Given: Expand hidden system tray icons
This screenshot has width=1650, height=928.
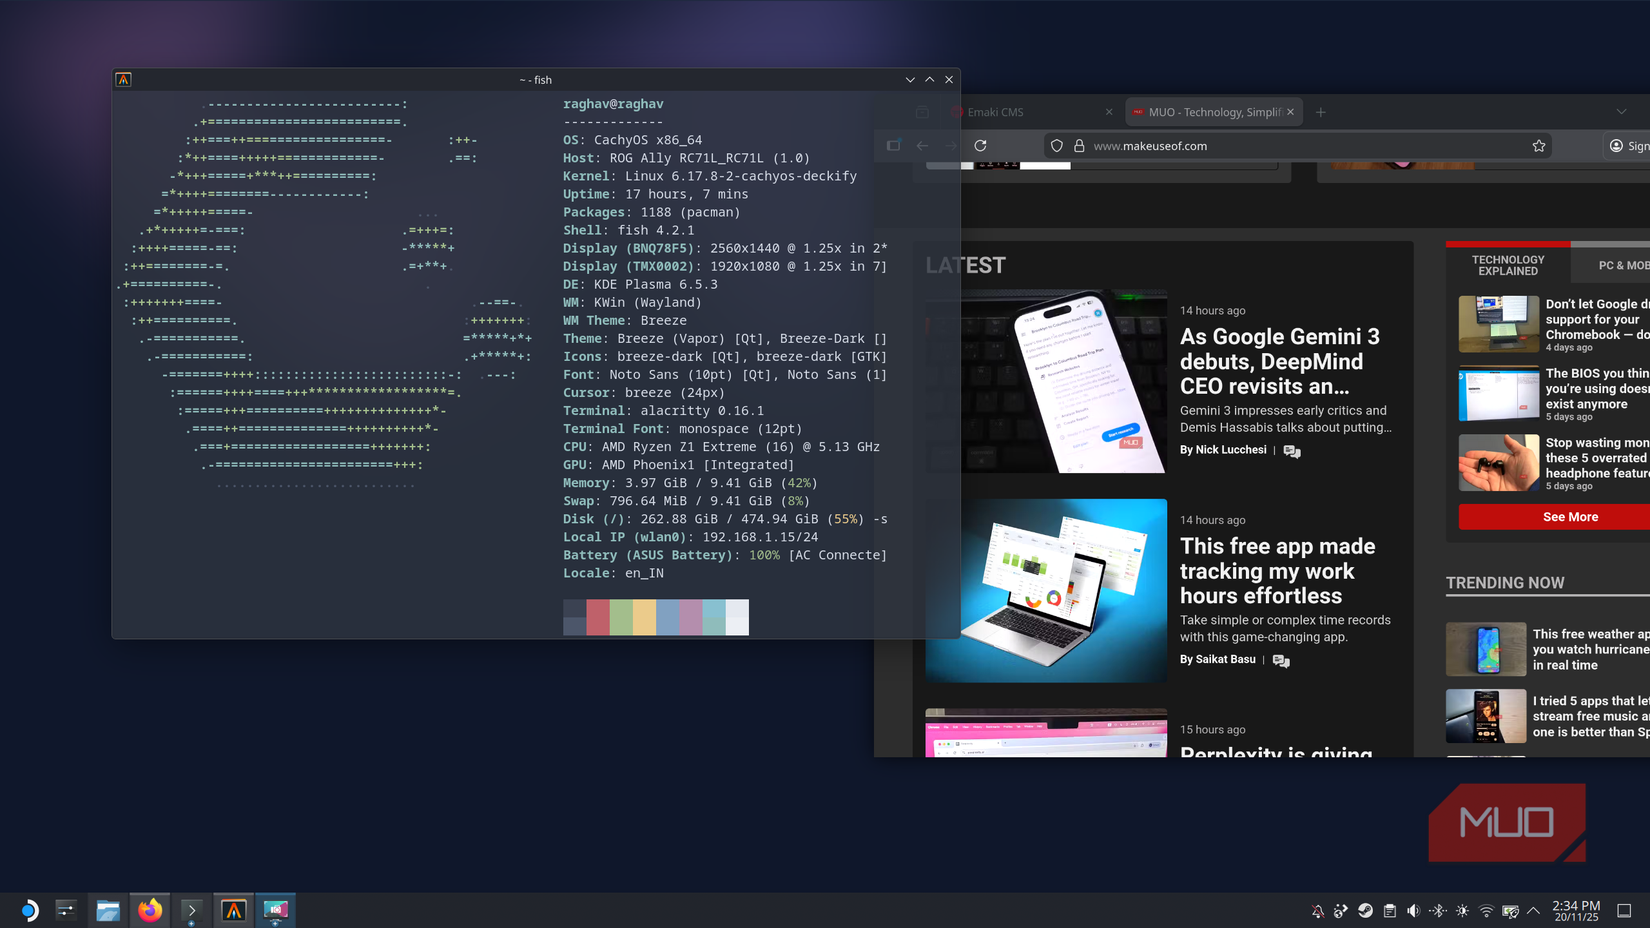Looking at the screenshot, I should pyautogui.click(x=1532, y=911).
